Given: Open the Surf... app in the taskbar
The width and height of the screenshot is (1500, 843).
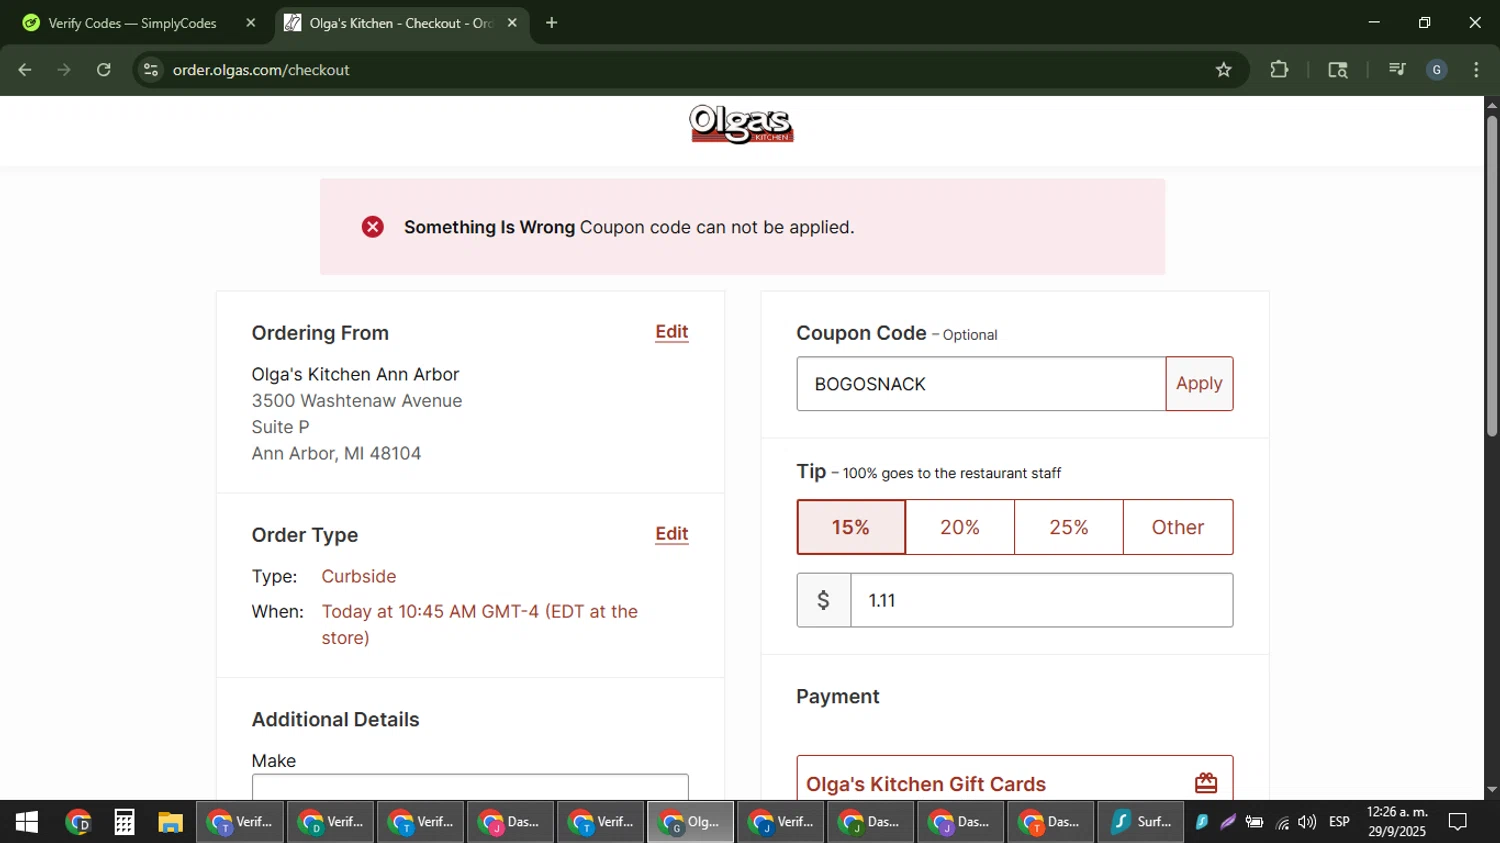Looking at the screenshot, I should point(1141,822).
